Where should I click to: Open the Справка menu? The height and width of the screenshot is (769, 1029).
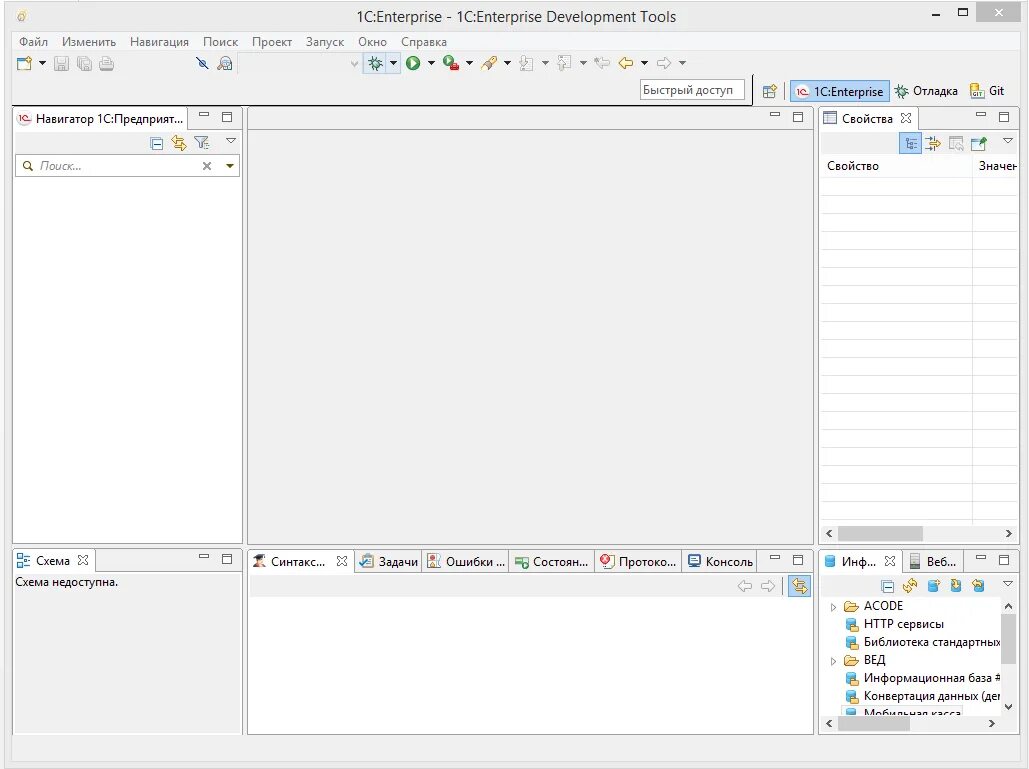click(424, 42)
